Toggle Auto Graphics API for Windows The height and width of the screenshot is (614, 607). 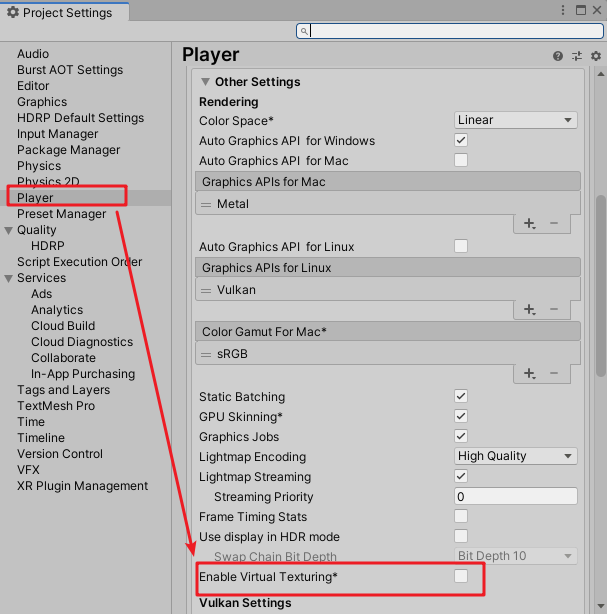coord(461,140)
